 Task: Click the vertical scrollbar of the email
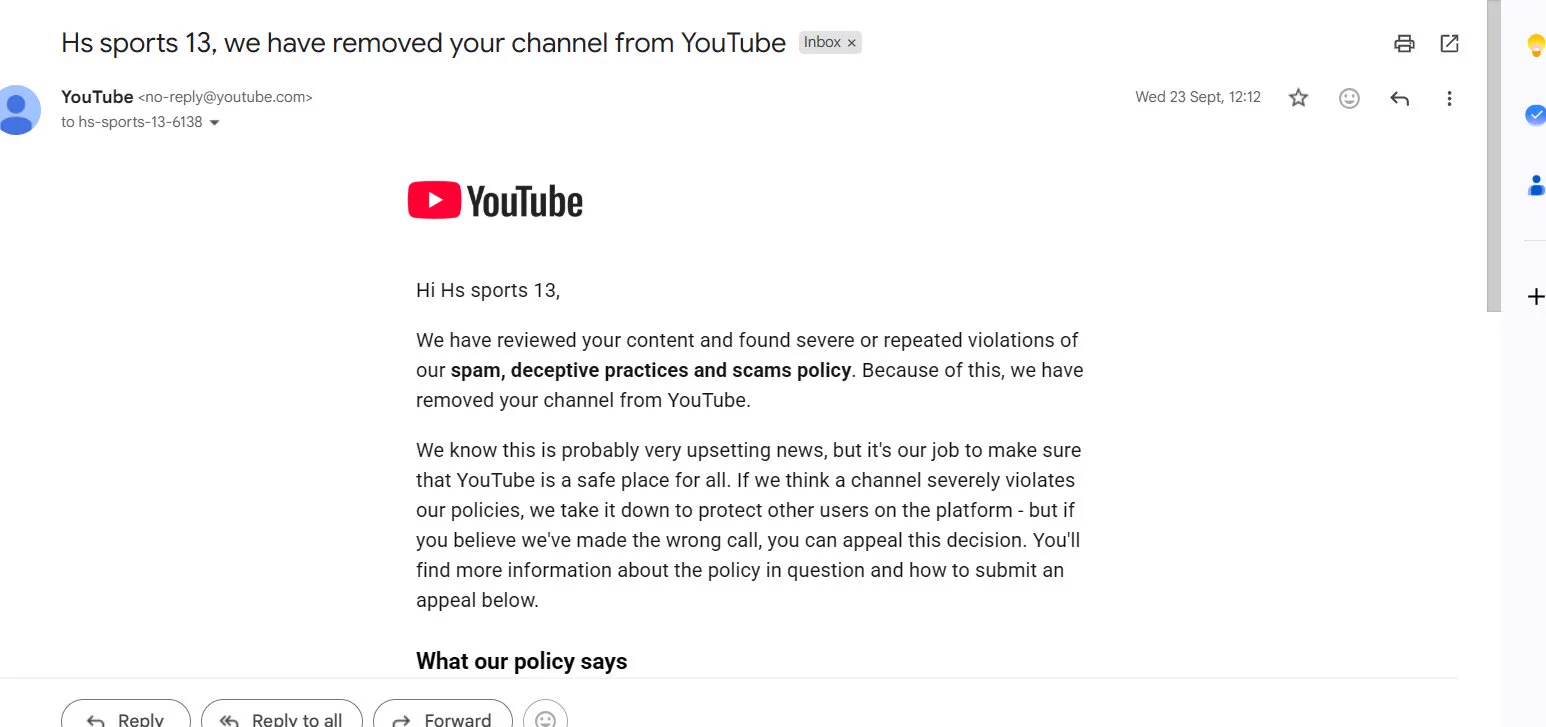1494,156
